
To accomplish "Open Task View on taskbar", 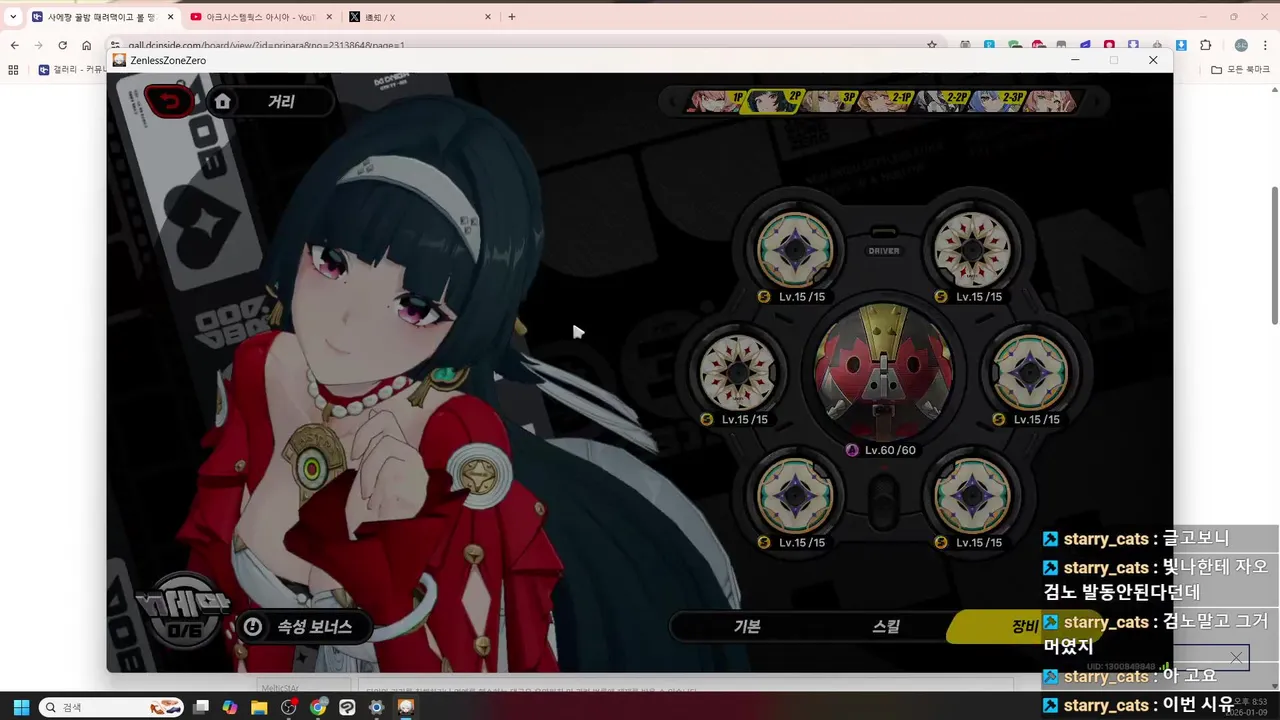I will click(x=201, y=707).
